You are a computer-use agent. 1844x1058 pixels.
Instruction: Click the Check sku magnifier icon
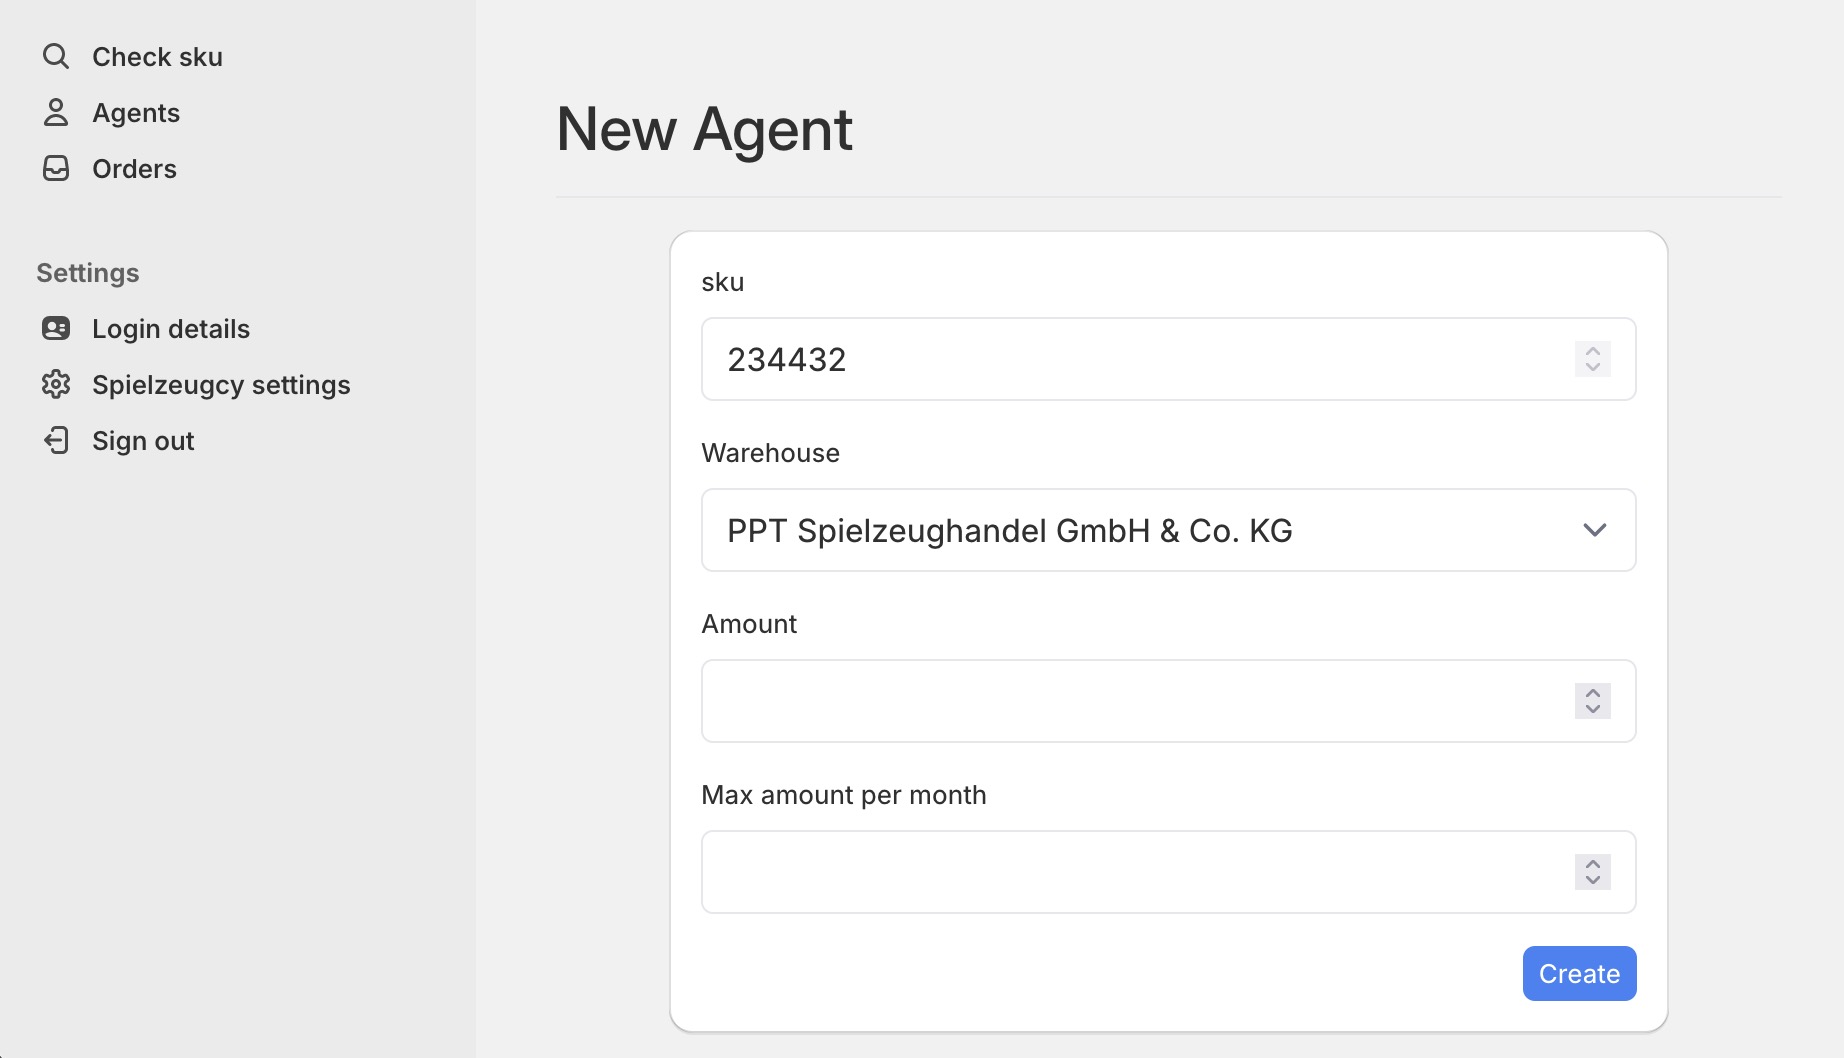point(56,56)
